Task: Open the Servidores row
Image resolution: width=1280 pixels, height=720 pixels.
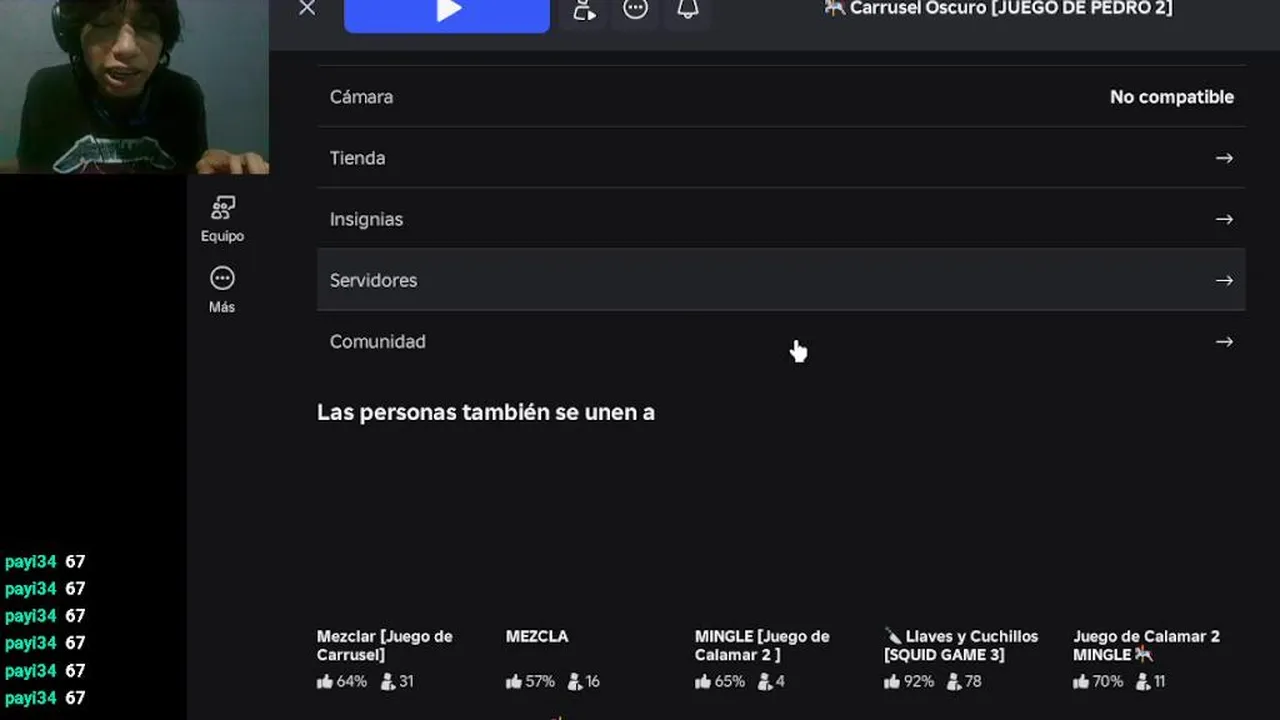Action: click(x=781, y=280)
